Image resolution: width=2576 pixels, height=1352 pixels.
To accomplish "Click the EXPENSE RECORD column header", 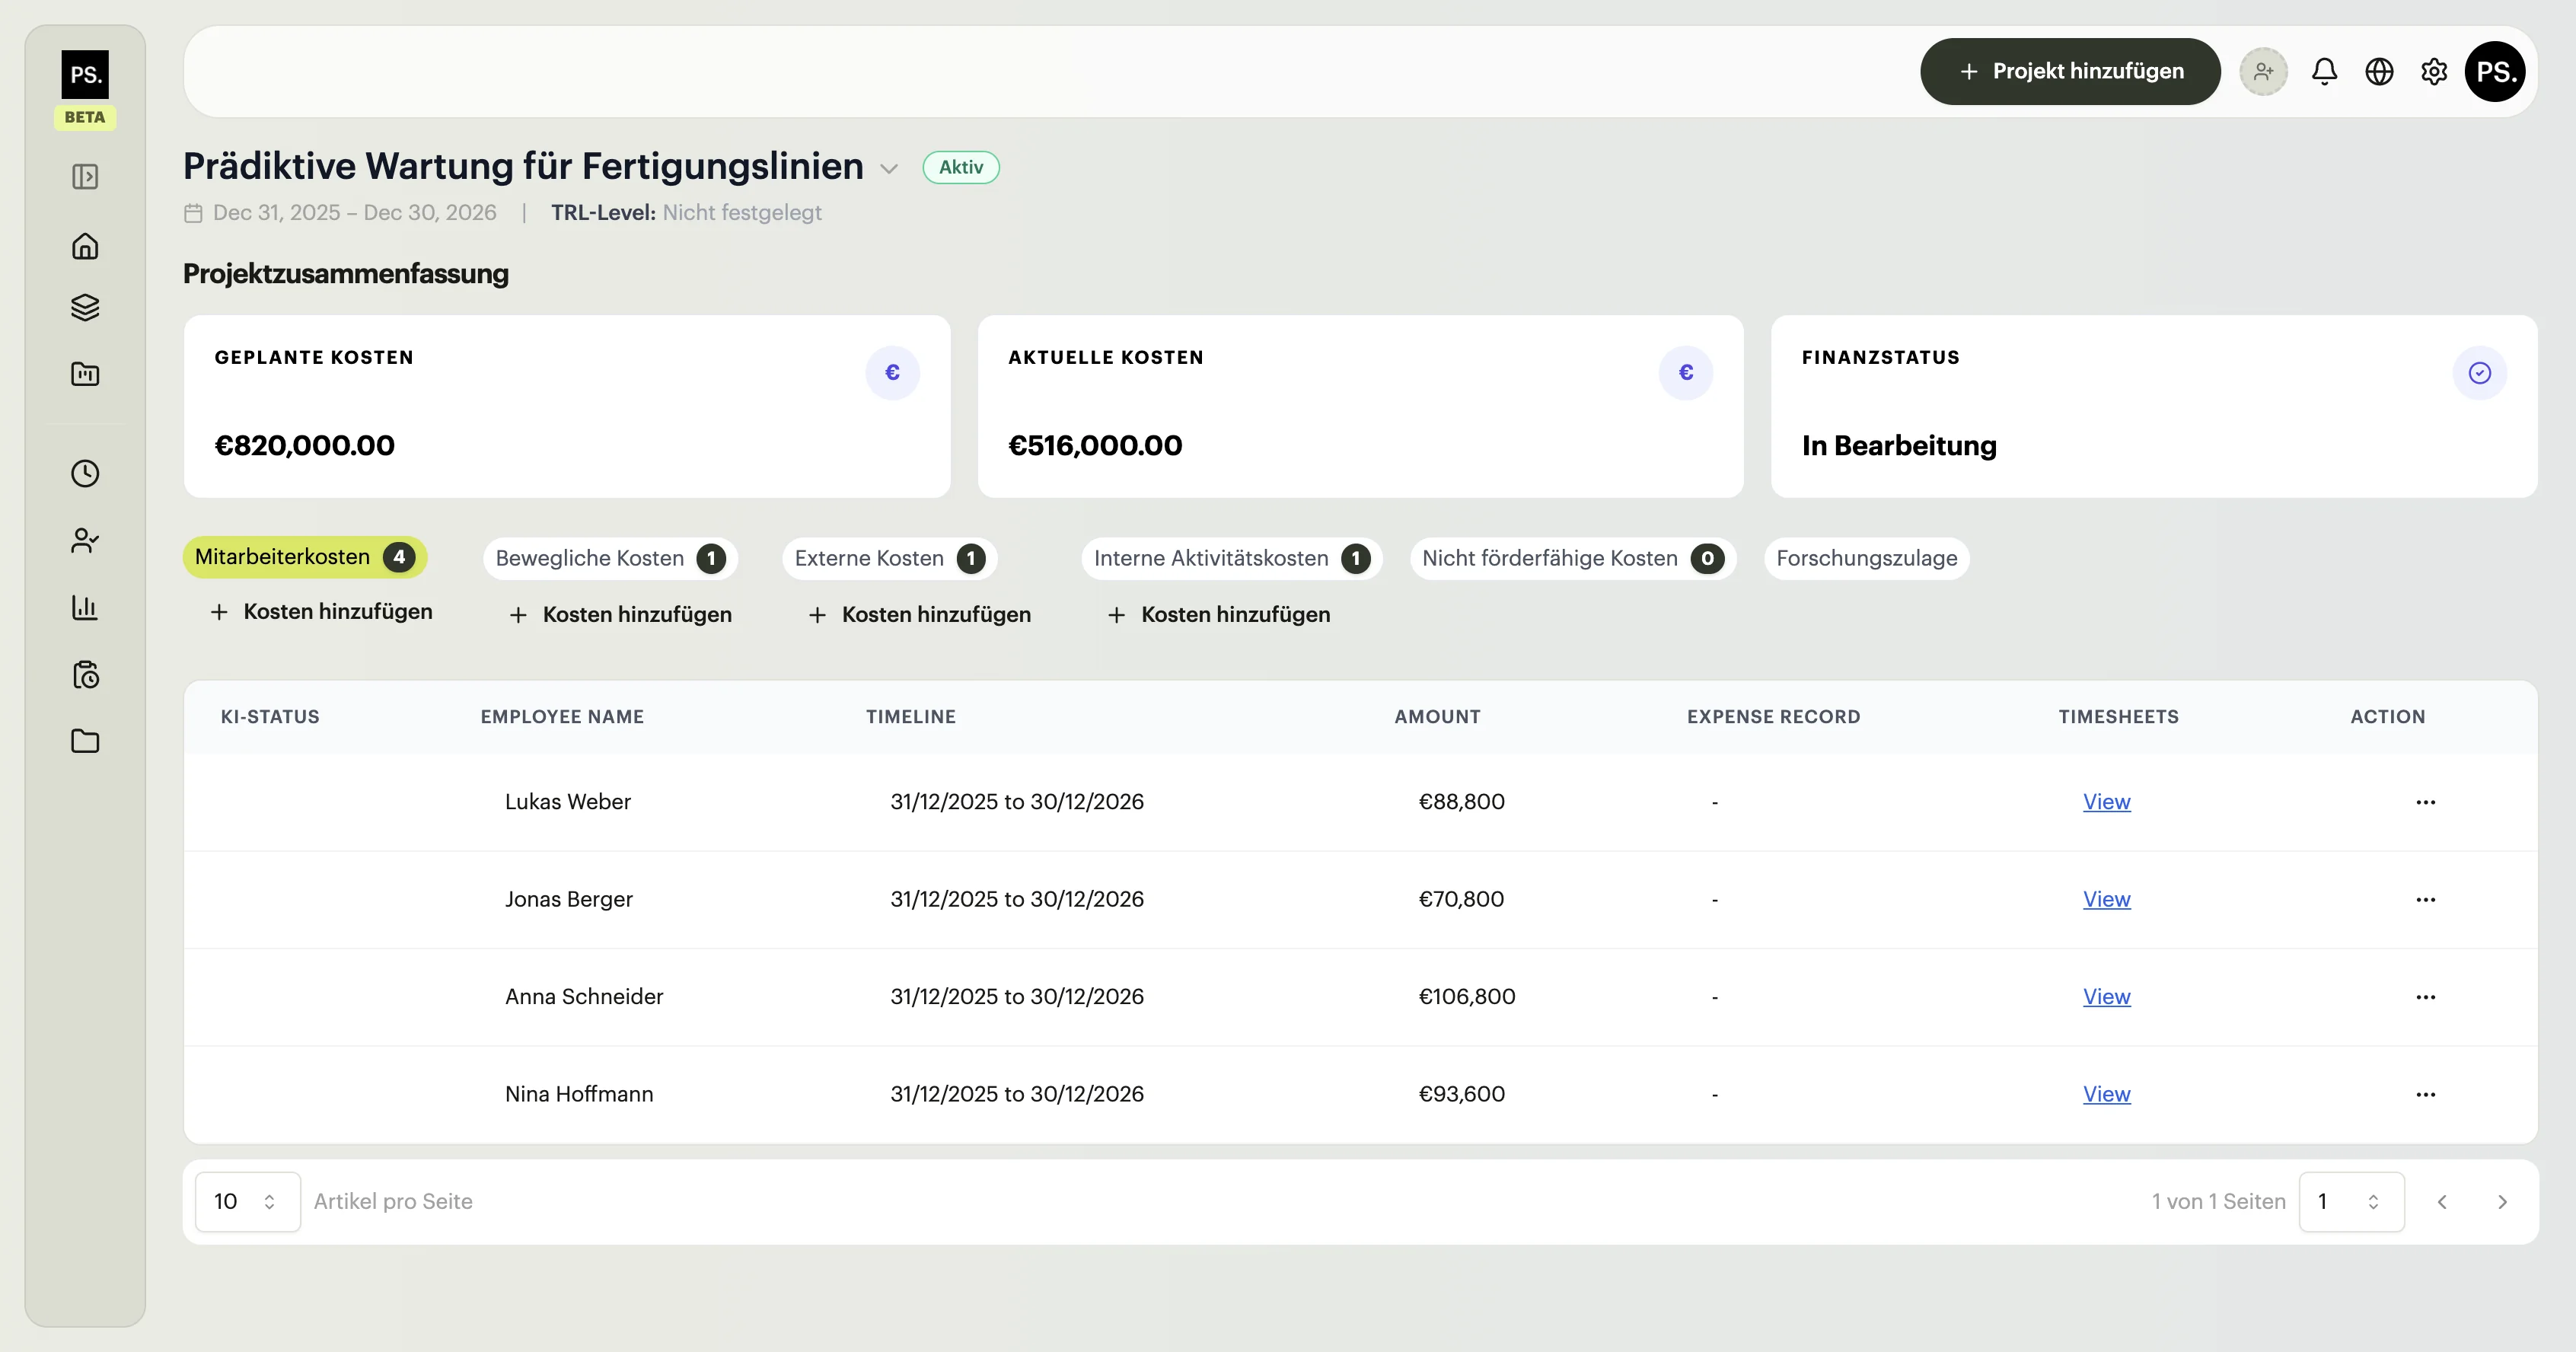I will tap(1773, 717).
